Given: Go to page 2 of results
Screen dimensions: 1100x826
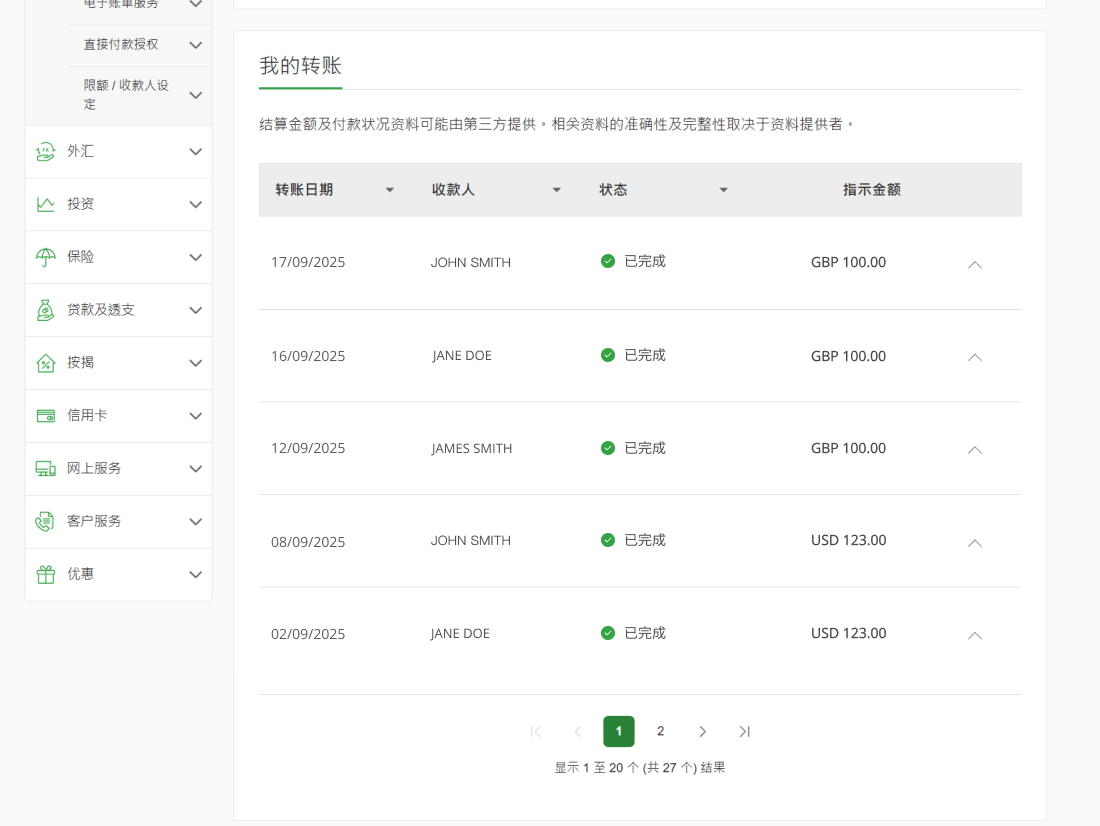Looking at the screenshot, I should point(660,731).
